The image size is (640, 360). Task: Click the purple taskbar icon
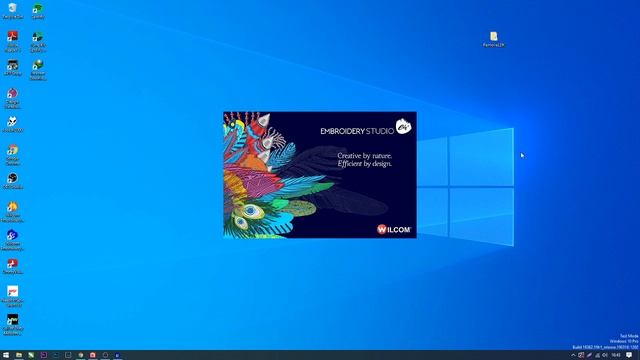pos(44,355)
